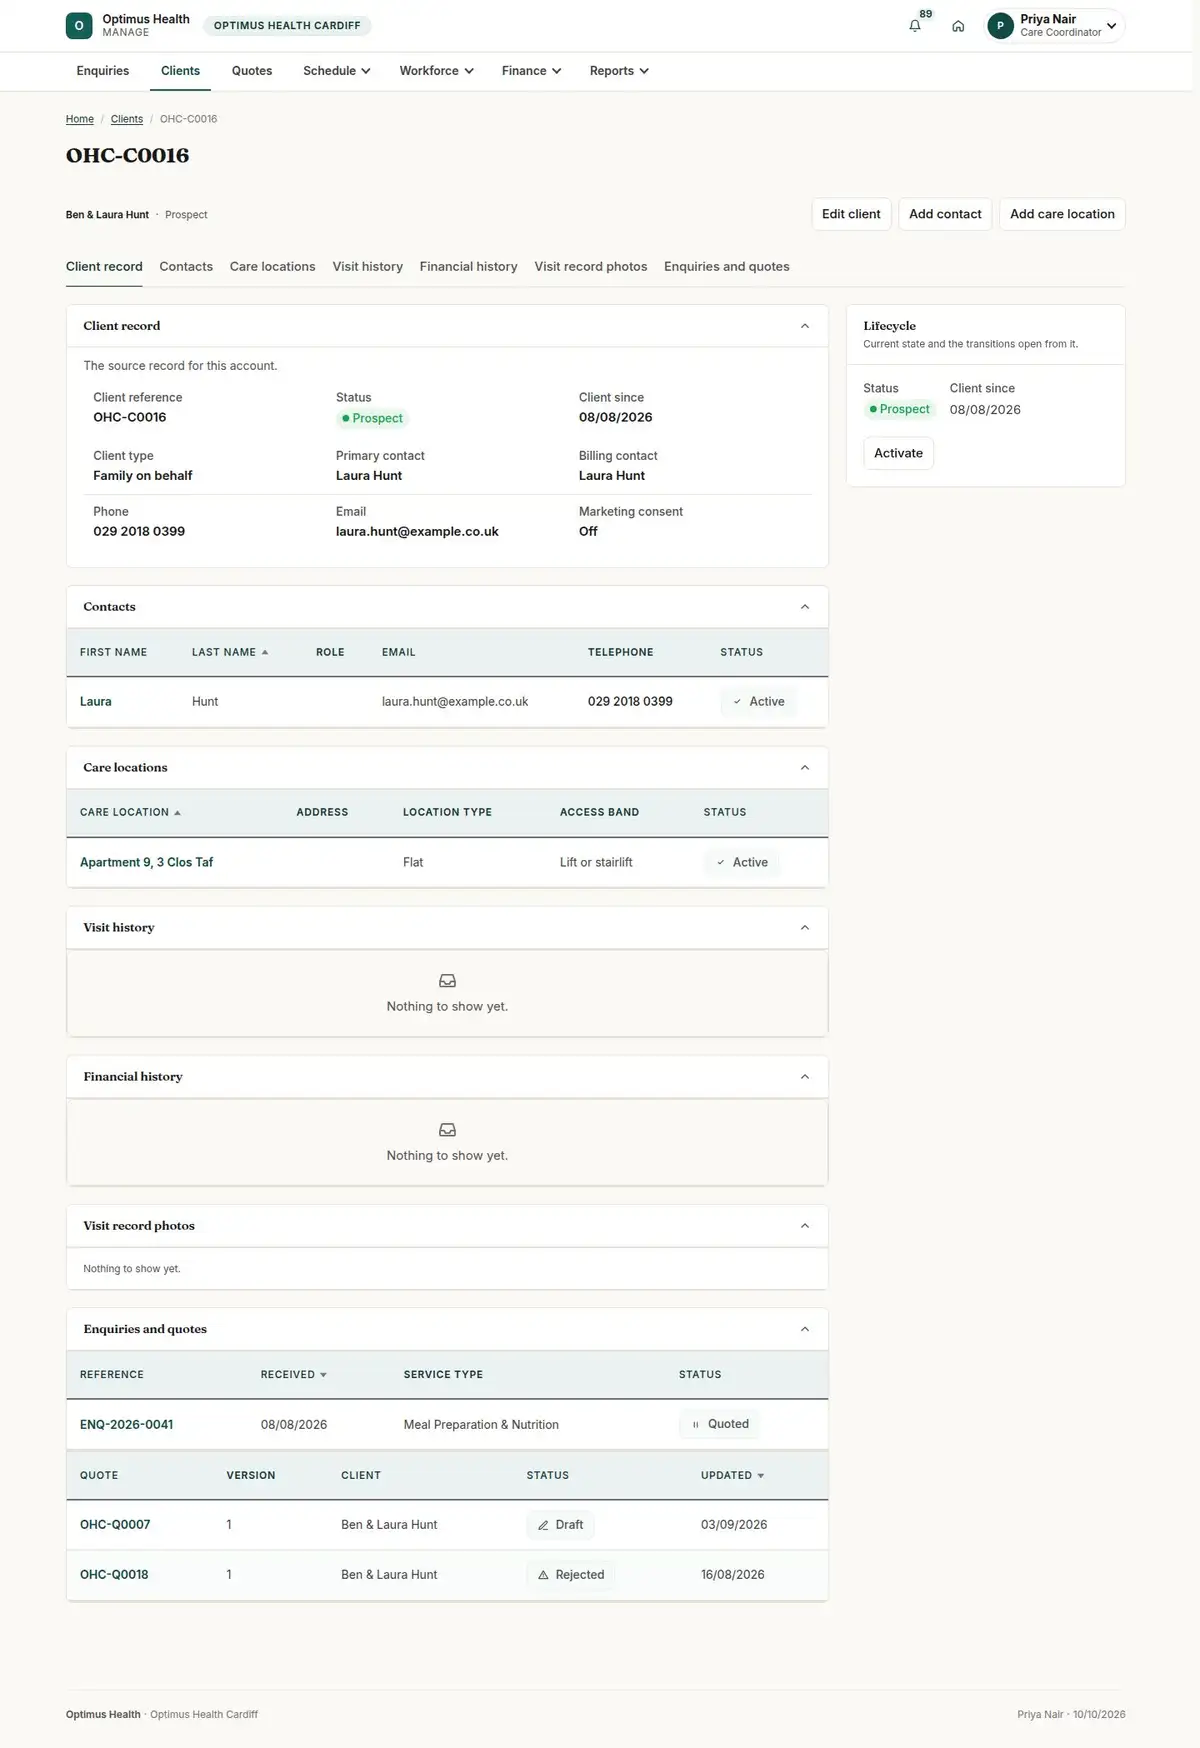Sort contacts by Last Name column
The width and height of the screenshot is (1200, 1748).
pyautogui.click(x=230, y=652)
